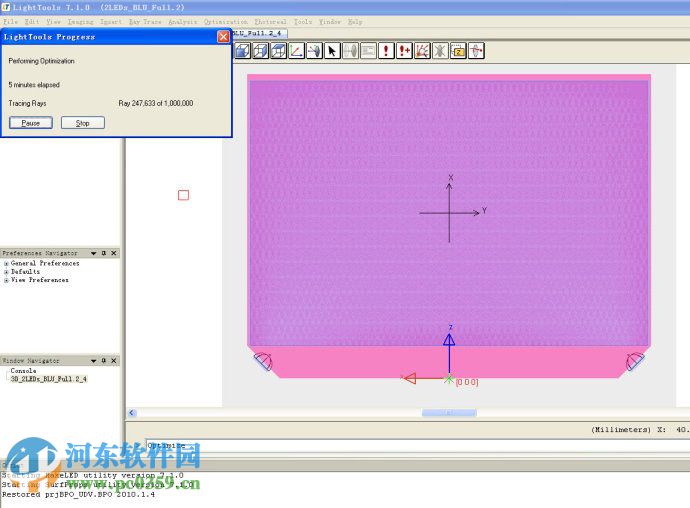
Task: Close the Window Navigator panel
Action: [x=114, y=361]
